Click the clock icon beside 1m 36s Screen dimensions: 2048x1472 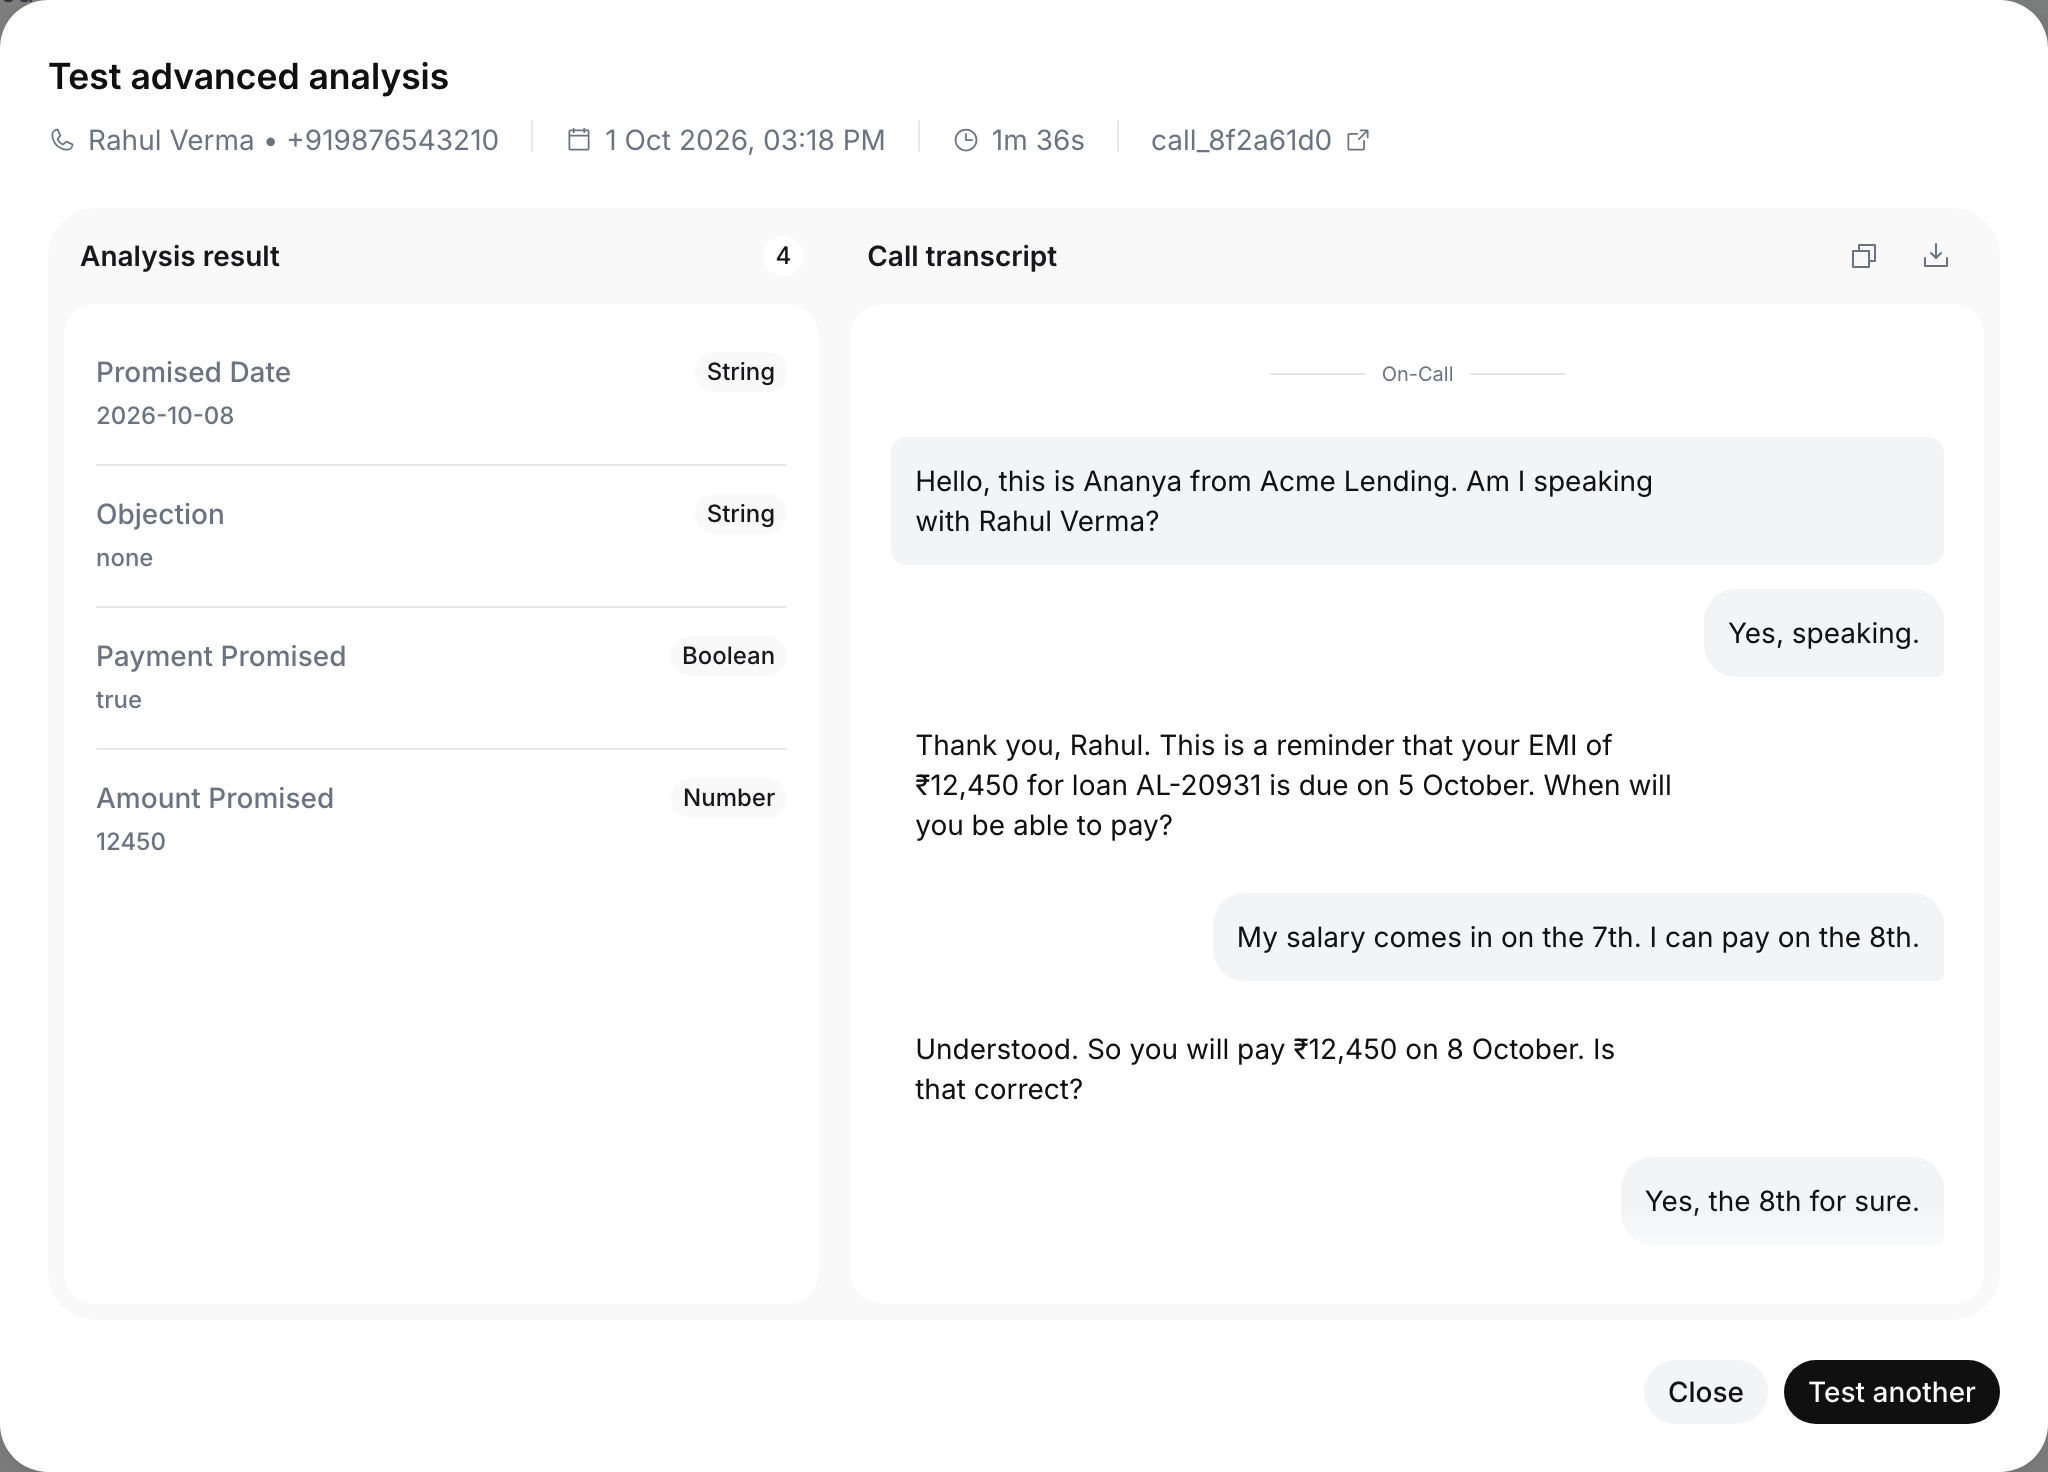click(x=965, y=140)
